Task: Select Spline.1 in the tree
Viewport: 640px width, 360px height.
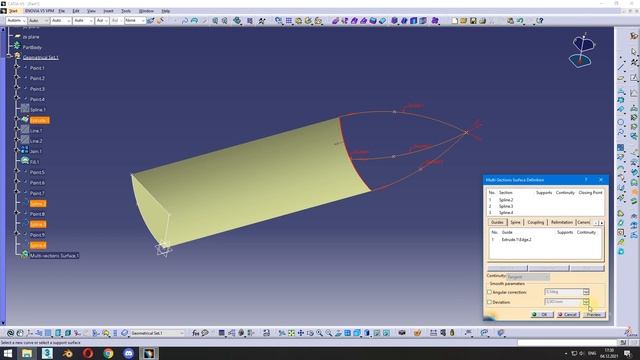Action: pyautogui.click(x=38, y=110)
